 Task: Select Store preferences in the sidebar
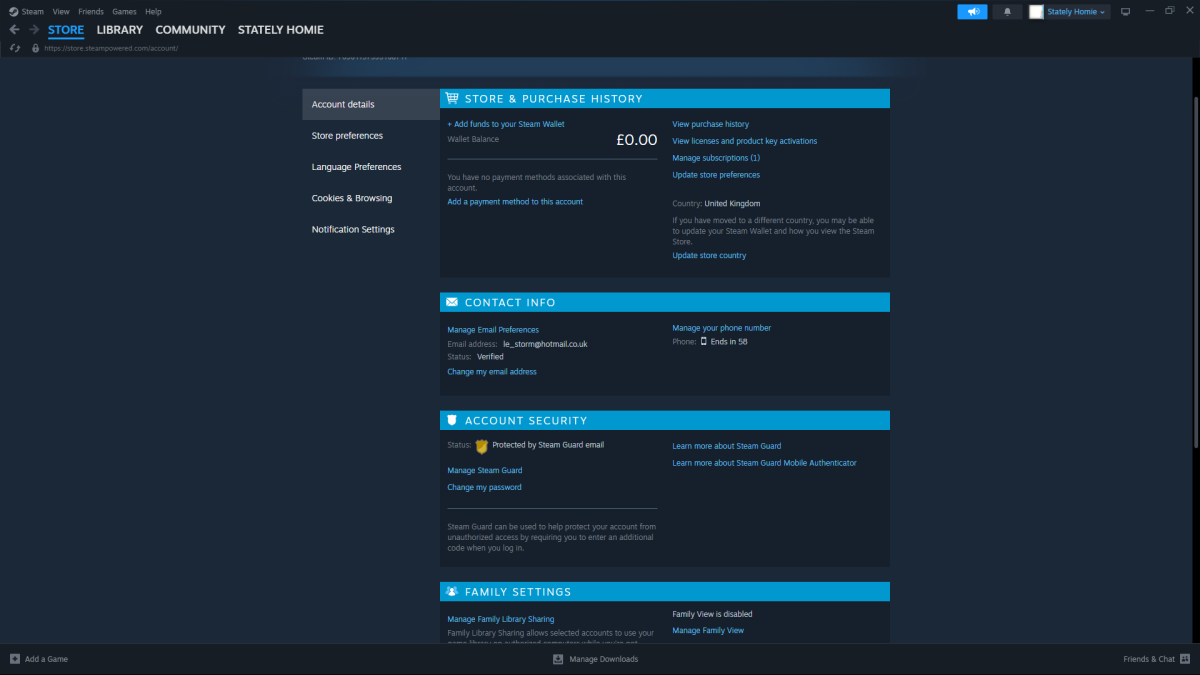pos(347,136)
